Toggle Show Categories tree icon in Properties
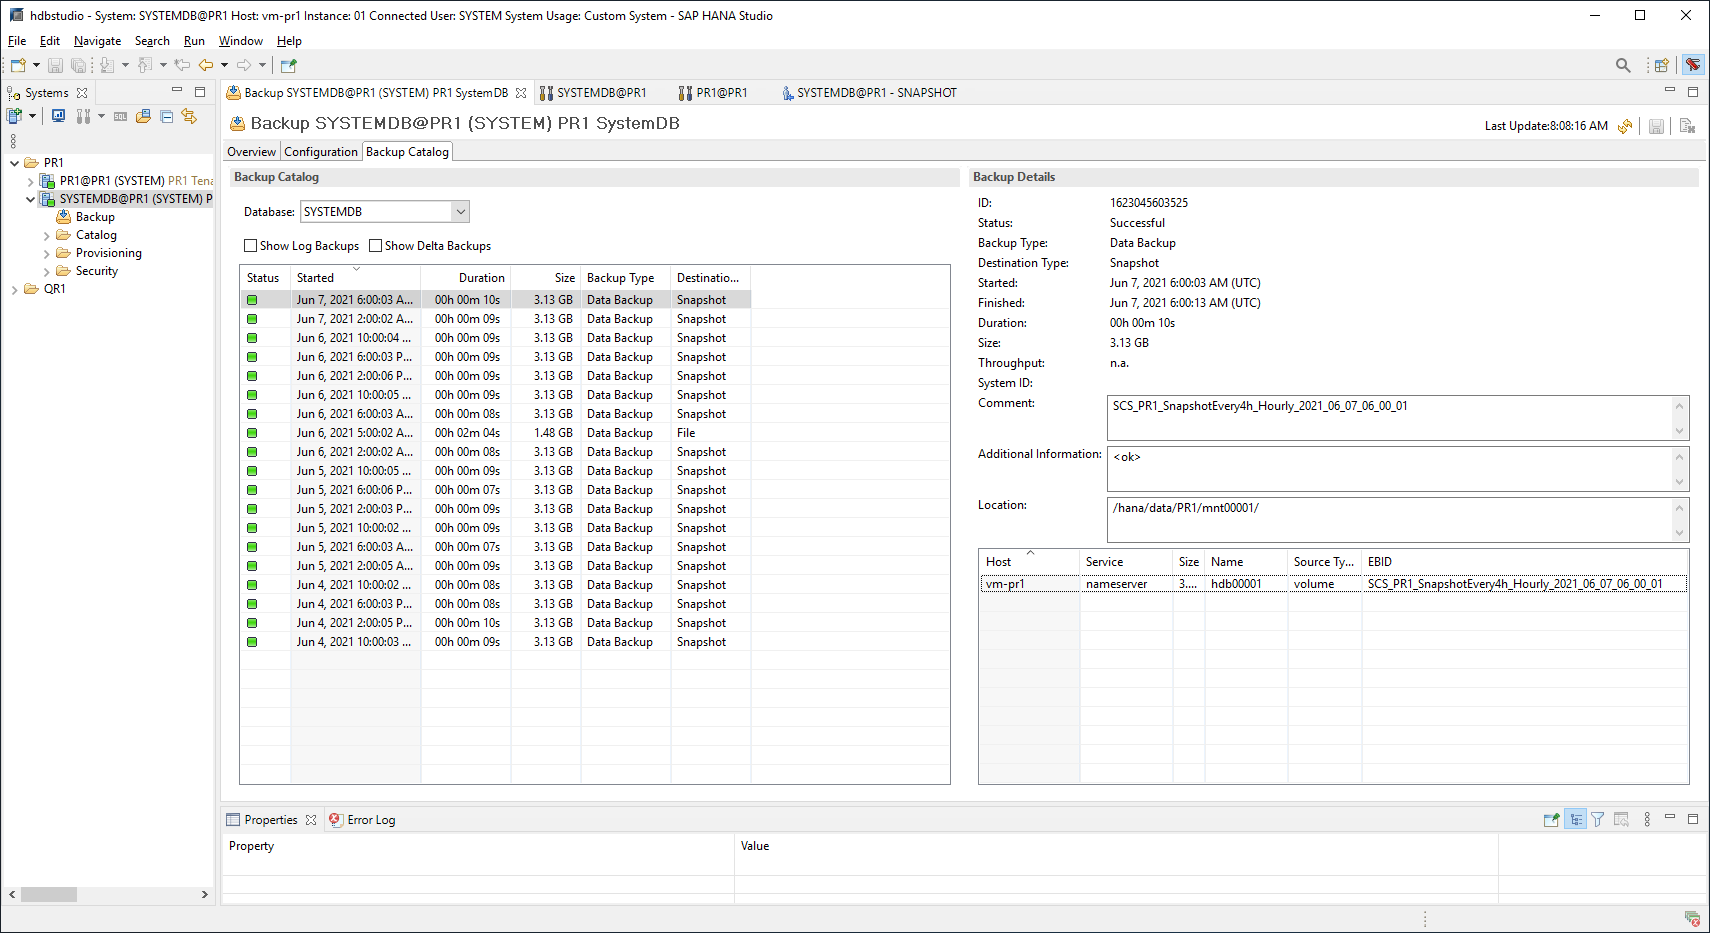Screen dimensions: 1710x933 [x=1575, y=820]
